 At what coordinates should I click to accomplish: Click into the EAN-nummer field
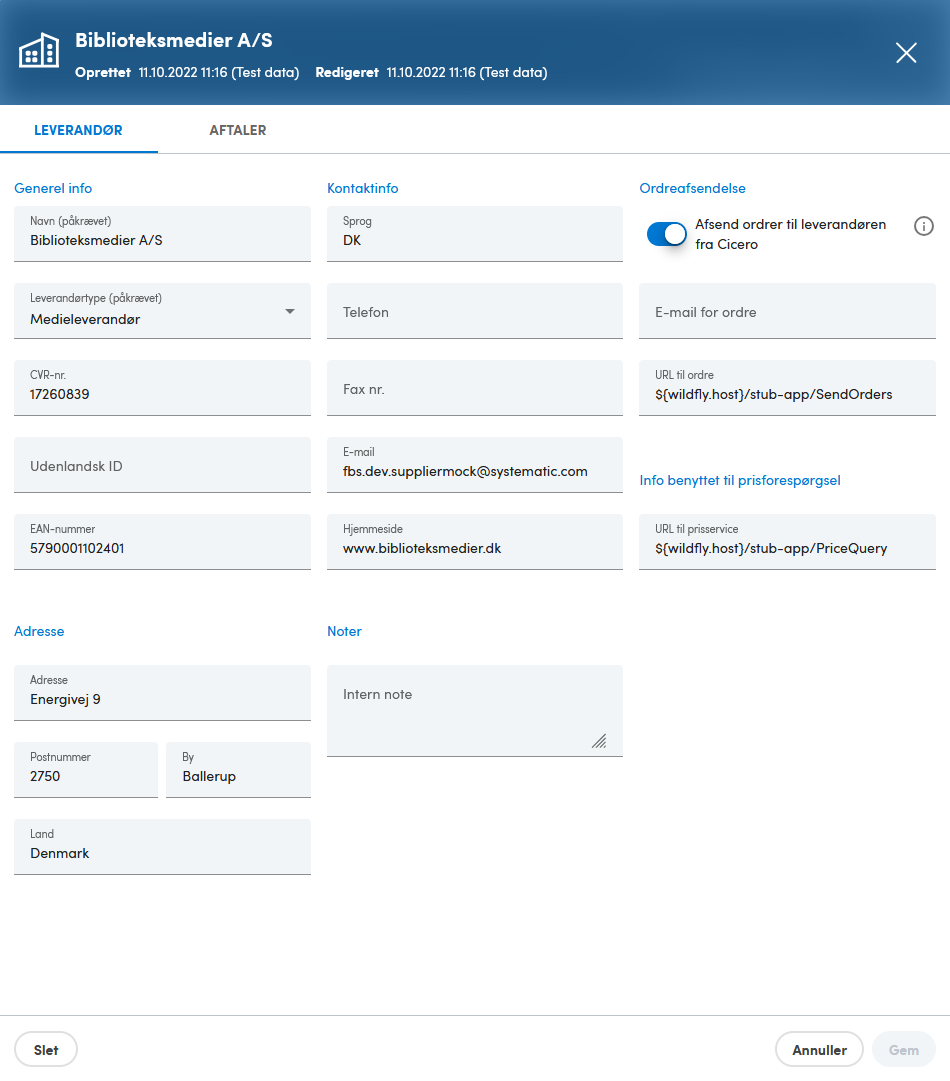point(162,542)
